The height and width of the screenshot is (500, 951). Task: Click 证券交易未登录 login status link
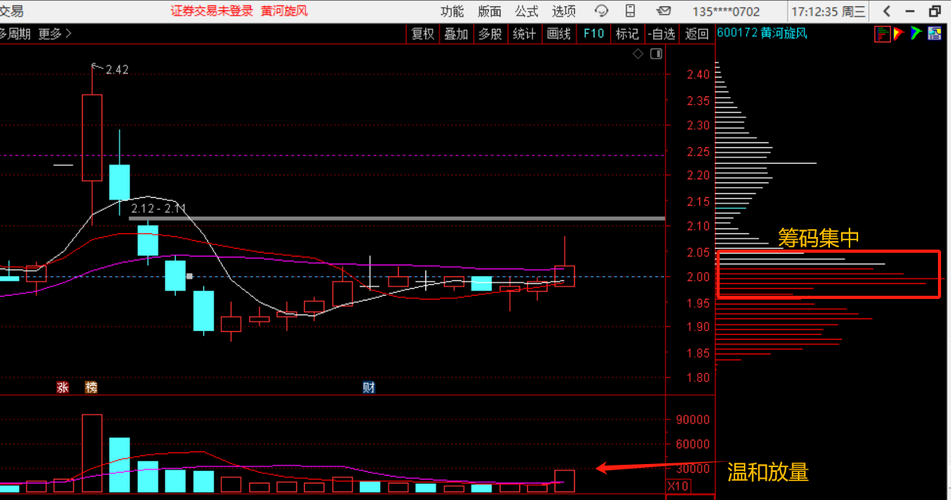[212, 11]
